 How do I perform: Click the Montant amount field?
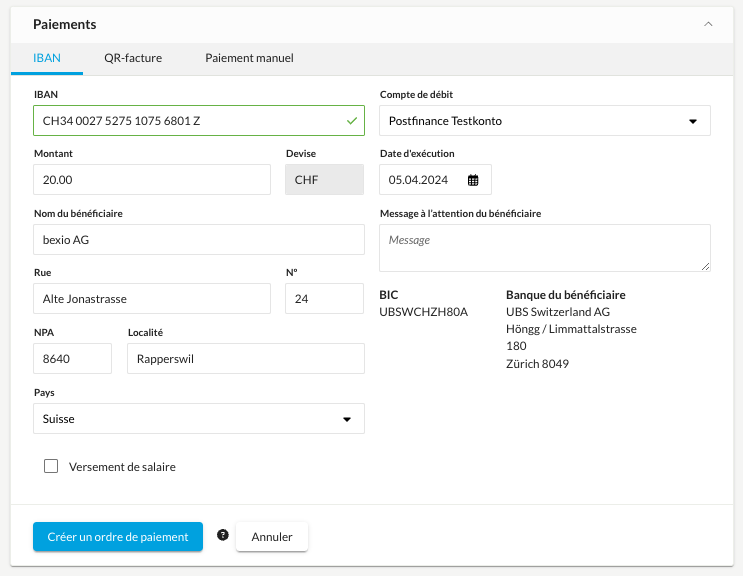point(152,180)
